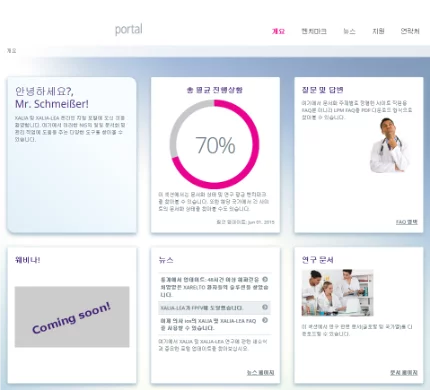Switch to the 벤치마크 menu item
This screenshot has height=390, width=430.
click(314, 31)
